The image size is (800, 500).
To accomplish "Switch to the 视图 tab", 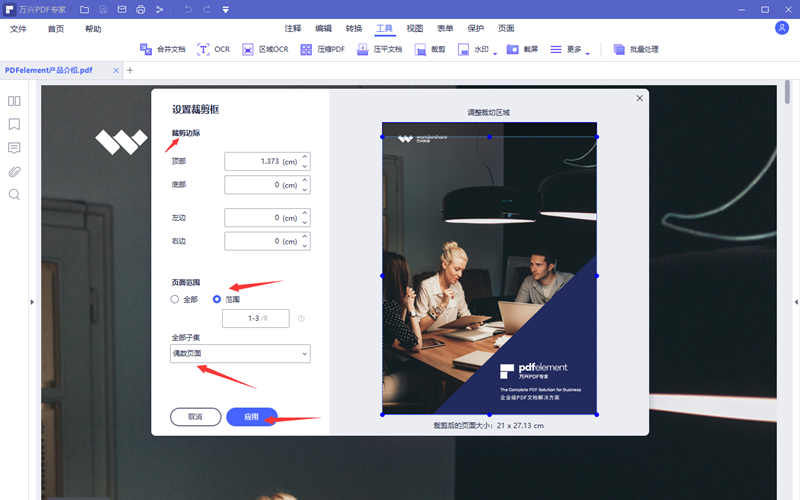I will (x=415, y=29).
